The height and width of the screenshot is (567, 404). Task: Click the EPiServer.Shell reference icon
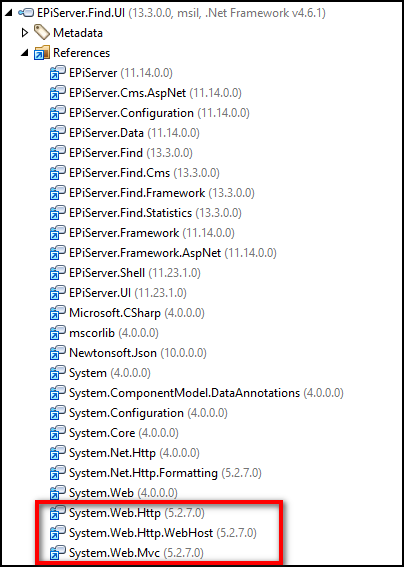pos(58,273)
